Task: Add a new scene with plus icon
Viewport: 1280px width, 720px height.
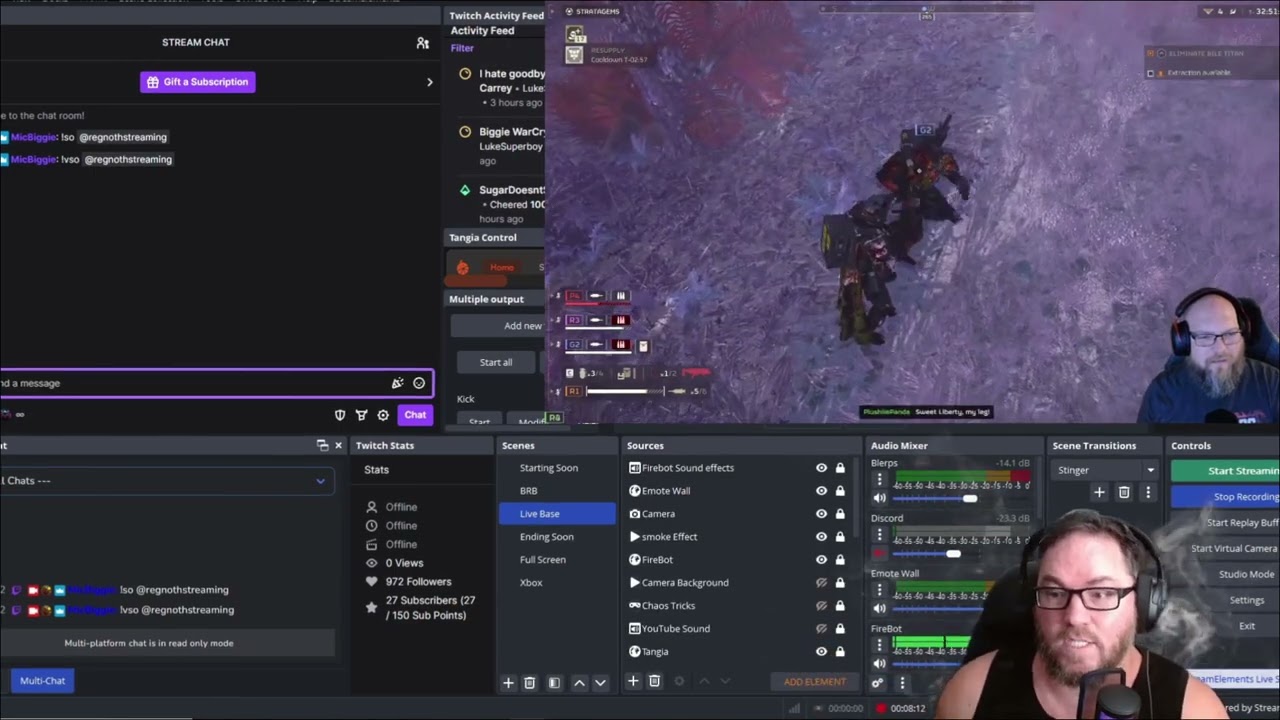Action: pos(508,683)
